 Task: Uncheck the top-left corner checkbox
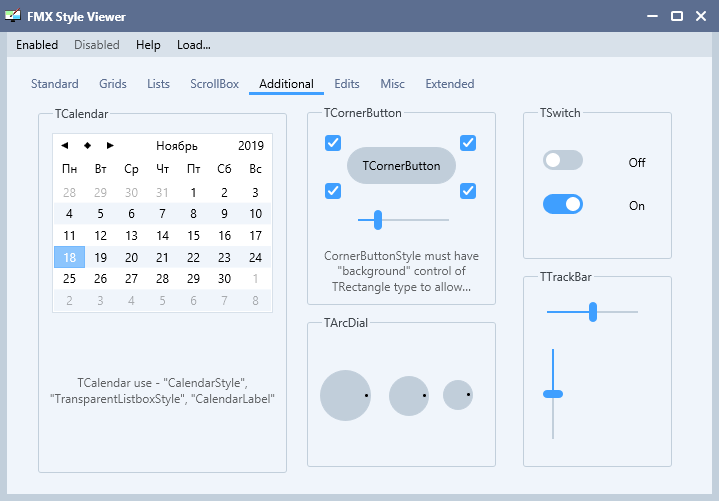[333, 143]
